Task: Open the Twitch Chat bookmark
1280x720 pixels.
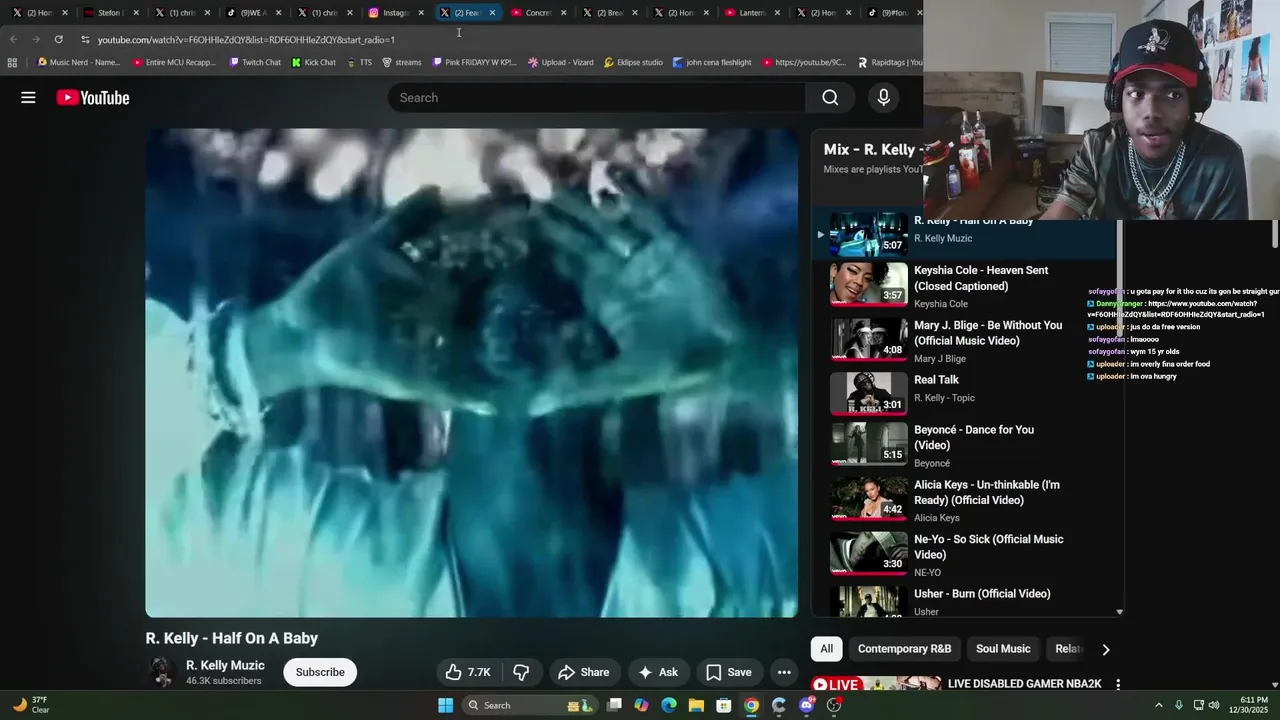Action: click(254, 62)
